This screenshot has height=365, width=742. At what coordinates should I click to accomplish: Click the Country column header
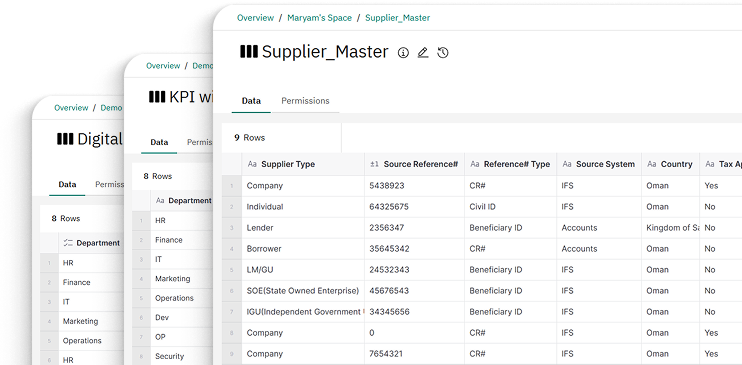click(671, 164)
